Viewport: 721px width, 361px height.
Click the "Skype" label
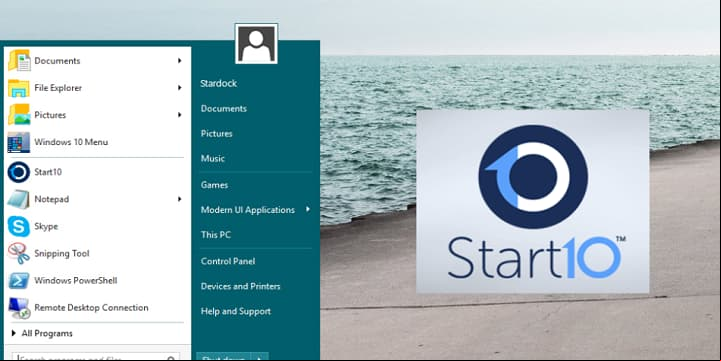pos(46,226)
